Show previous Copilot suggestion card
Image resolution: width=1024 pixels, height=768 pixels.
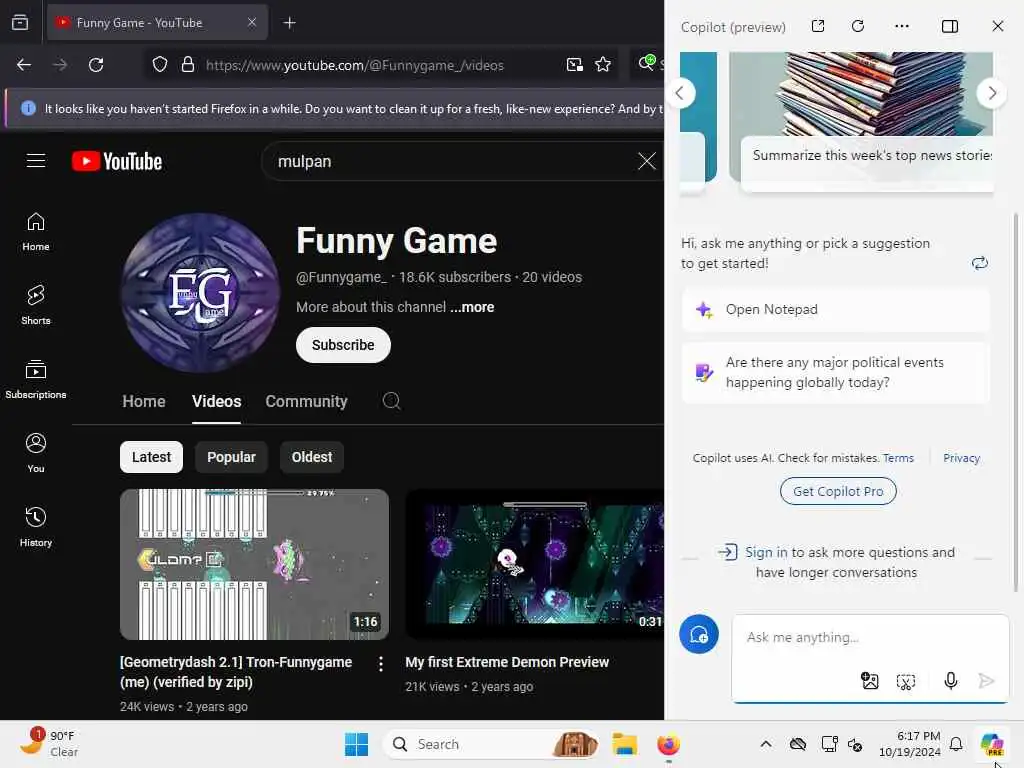680,93
